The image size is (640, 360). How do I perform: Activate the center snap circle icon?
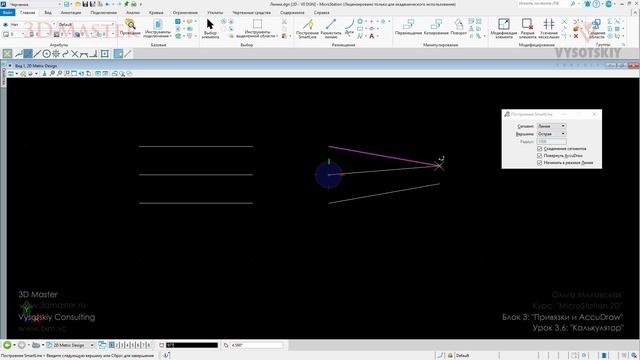(47, 53)
